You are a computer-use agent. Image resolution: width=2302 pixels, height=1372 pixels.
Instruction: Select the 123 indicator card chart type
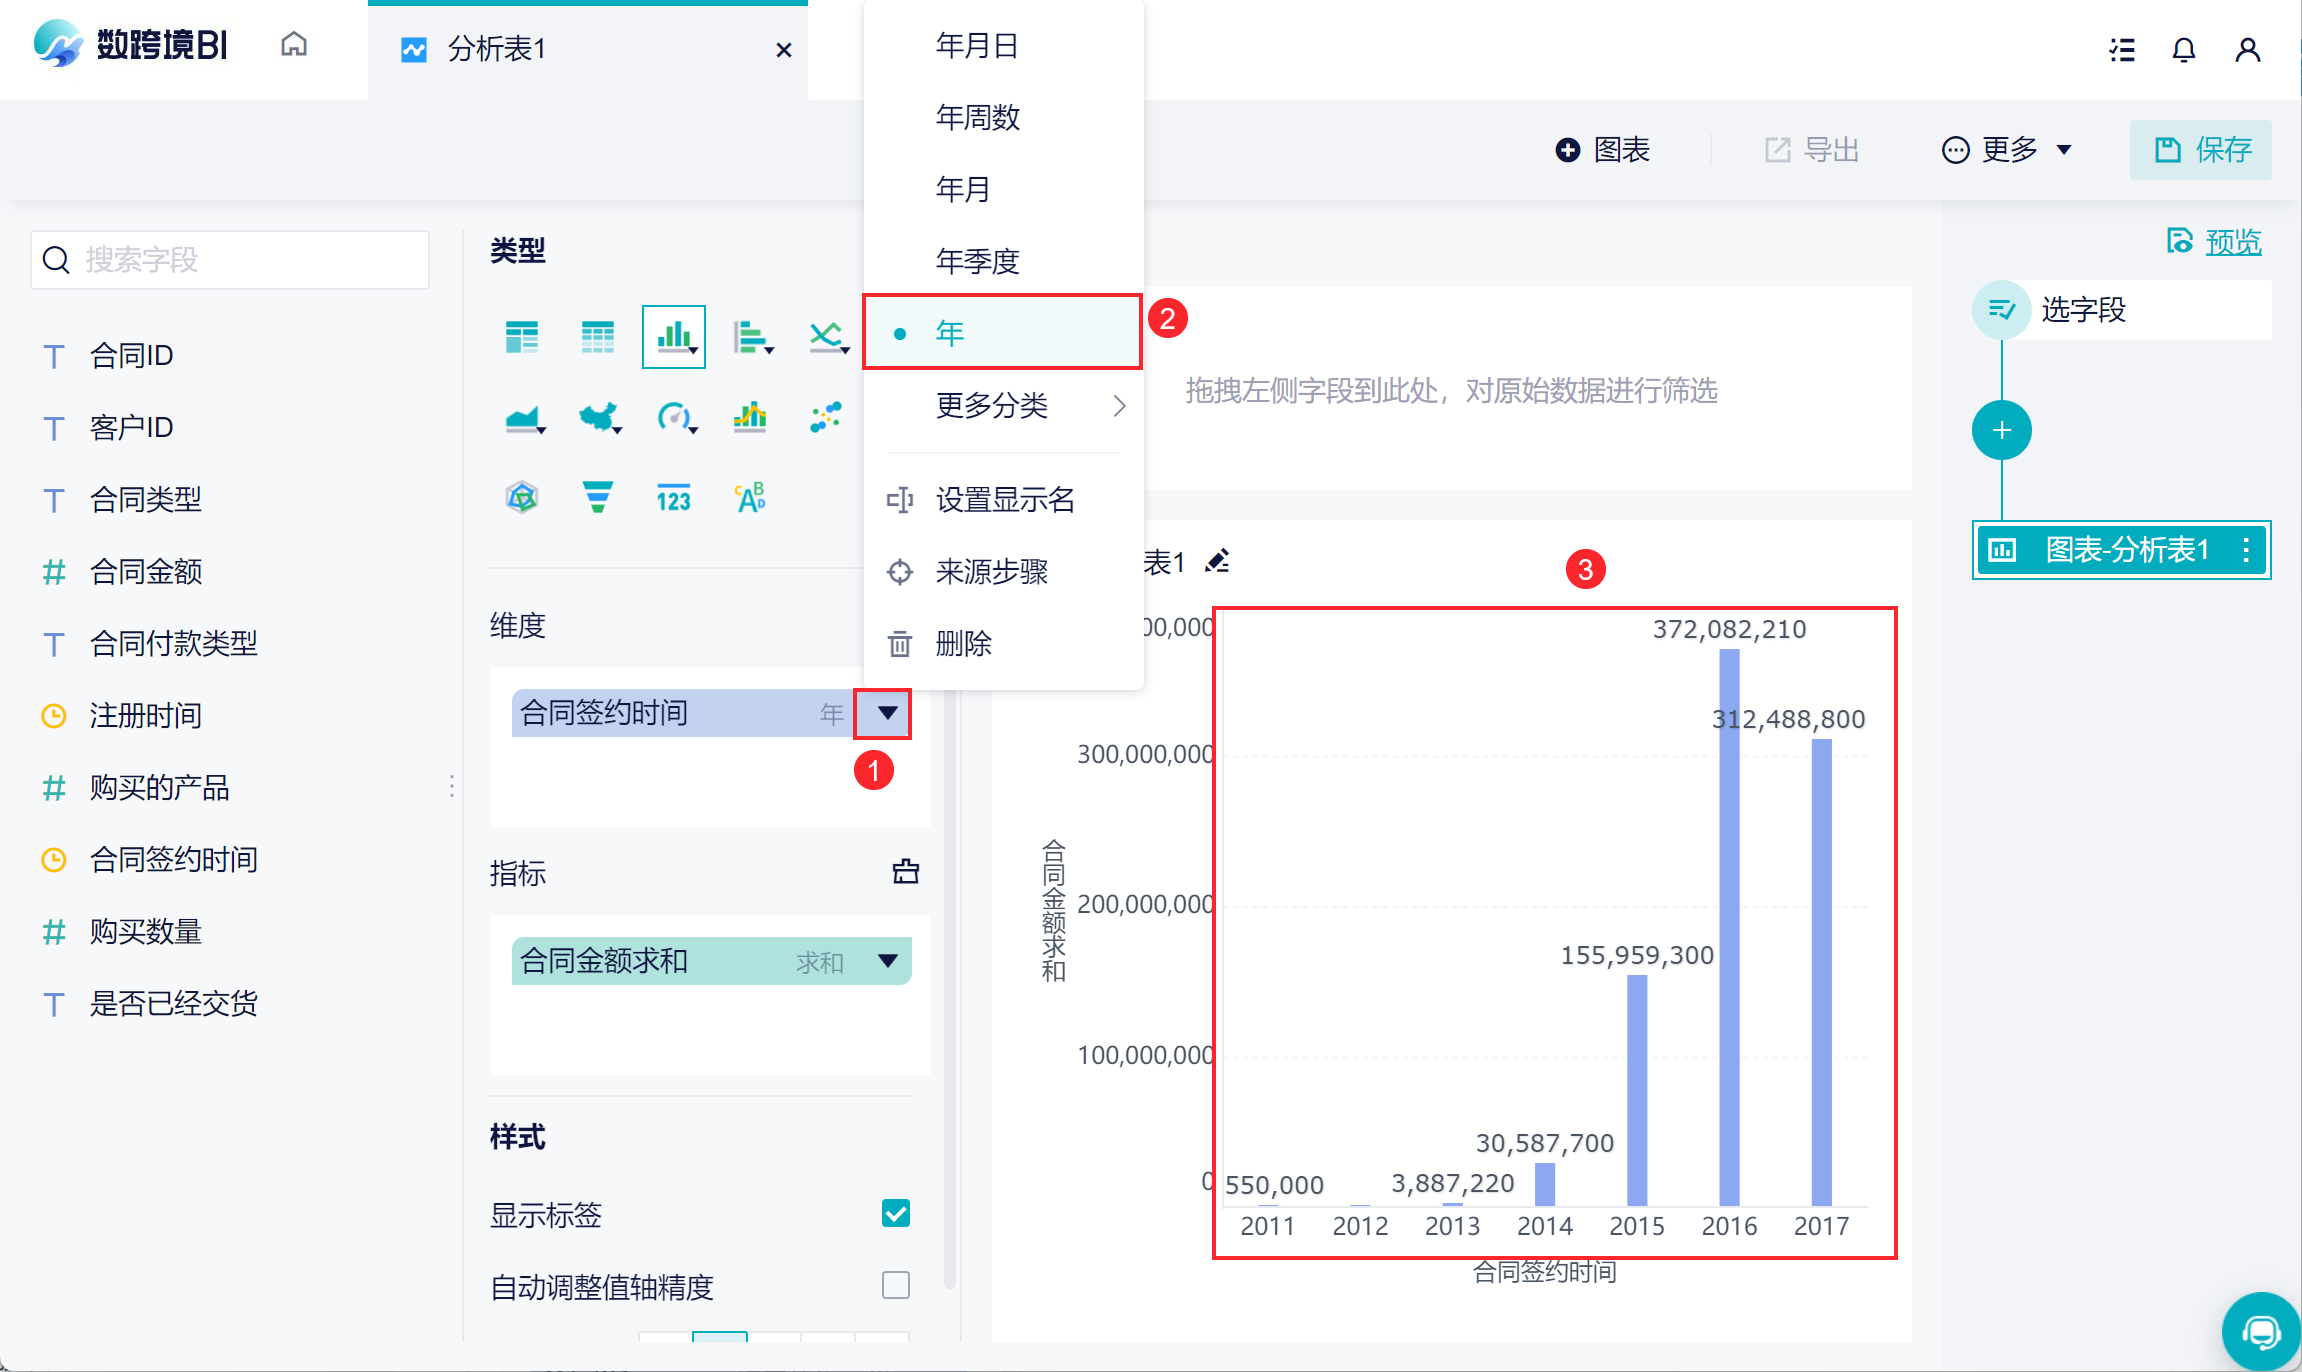(674, 497)
